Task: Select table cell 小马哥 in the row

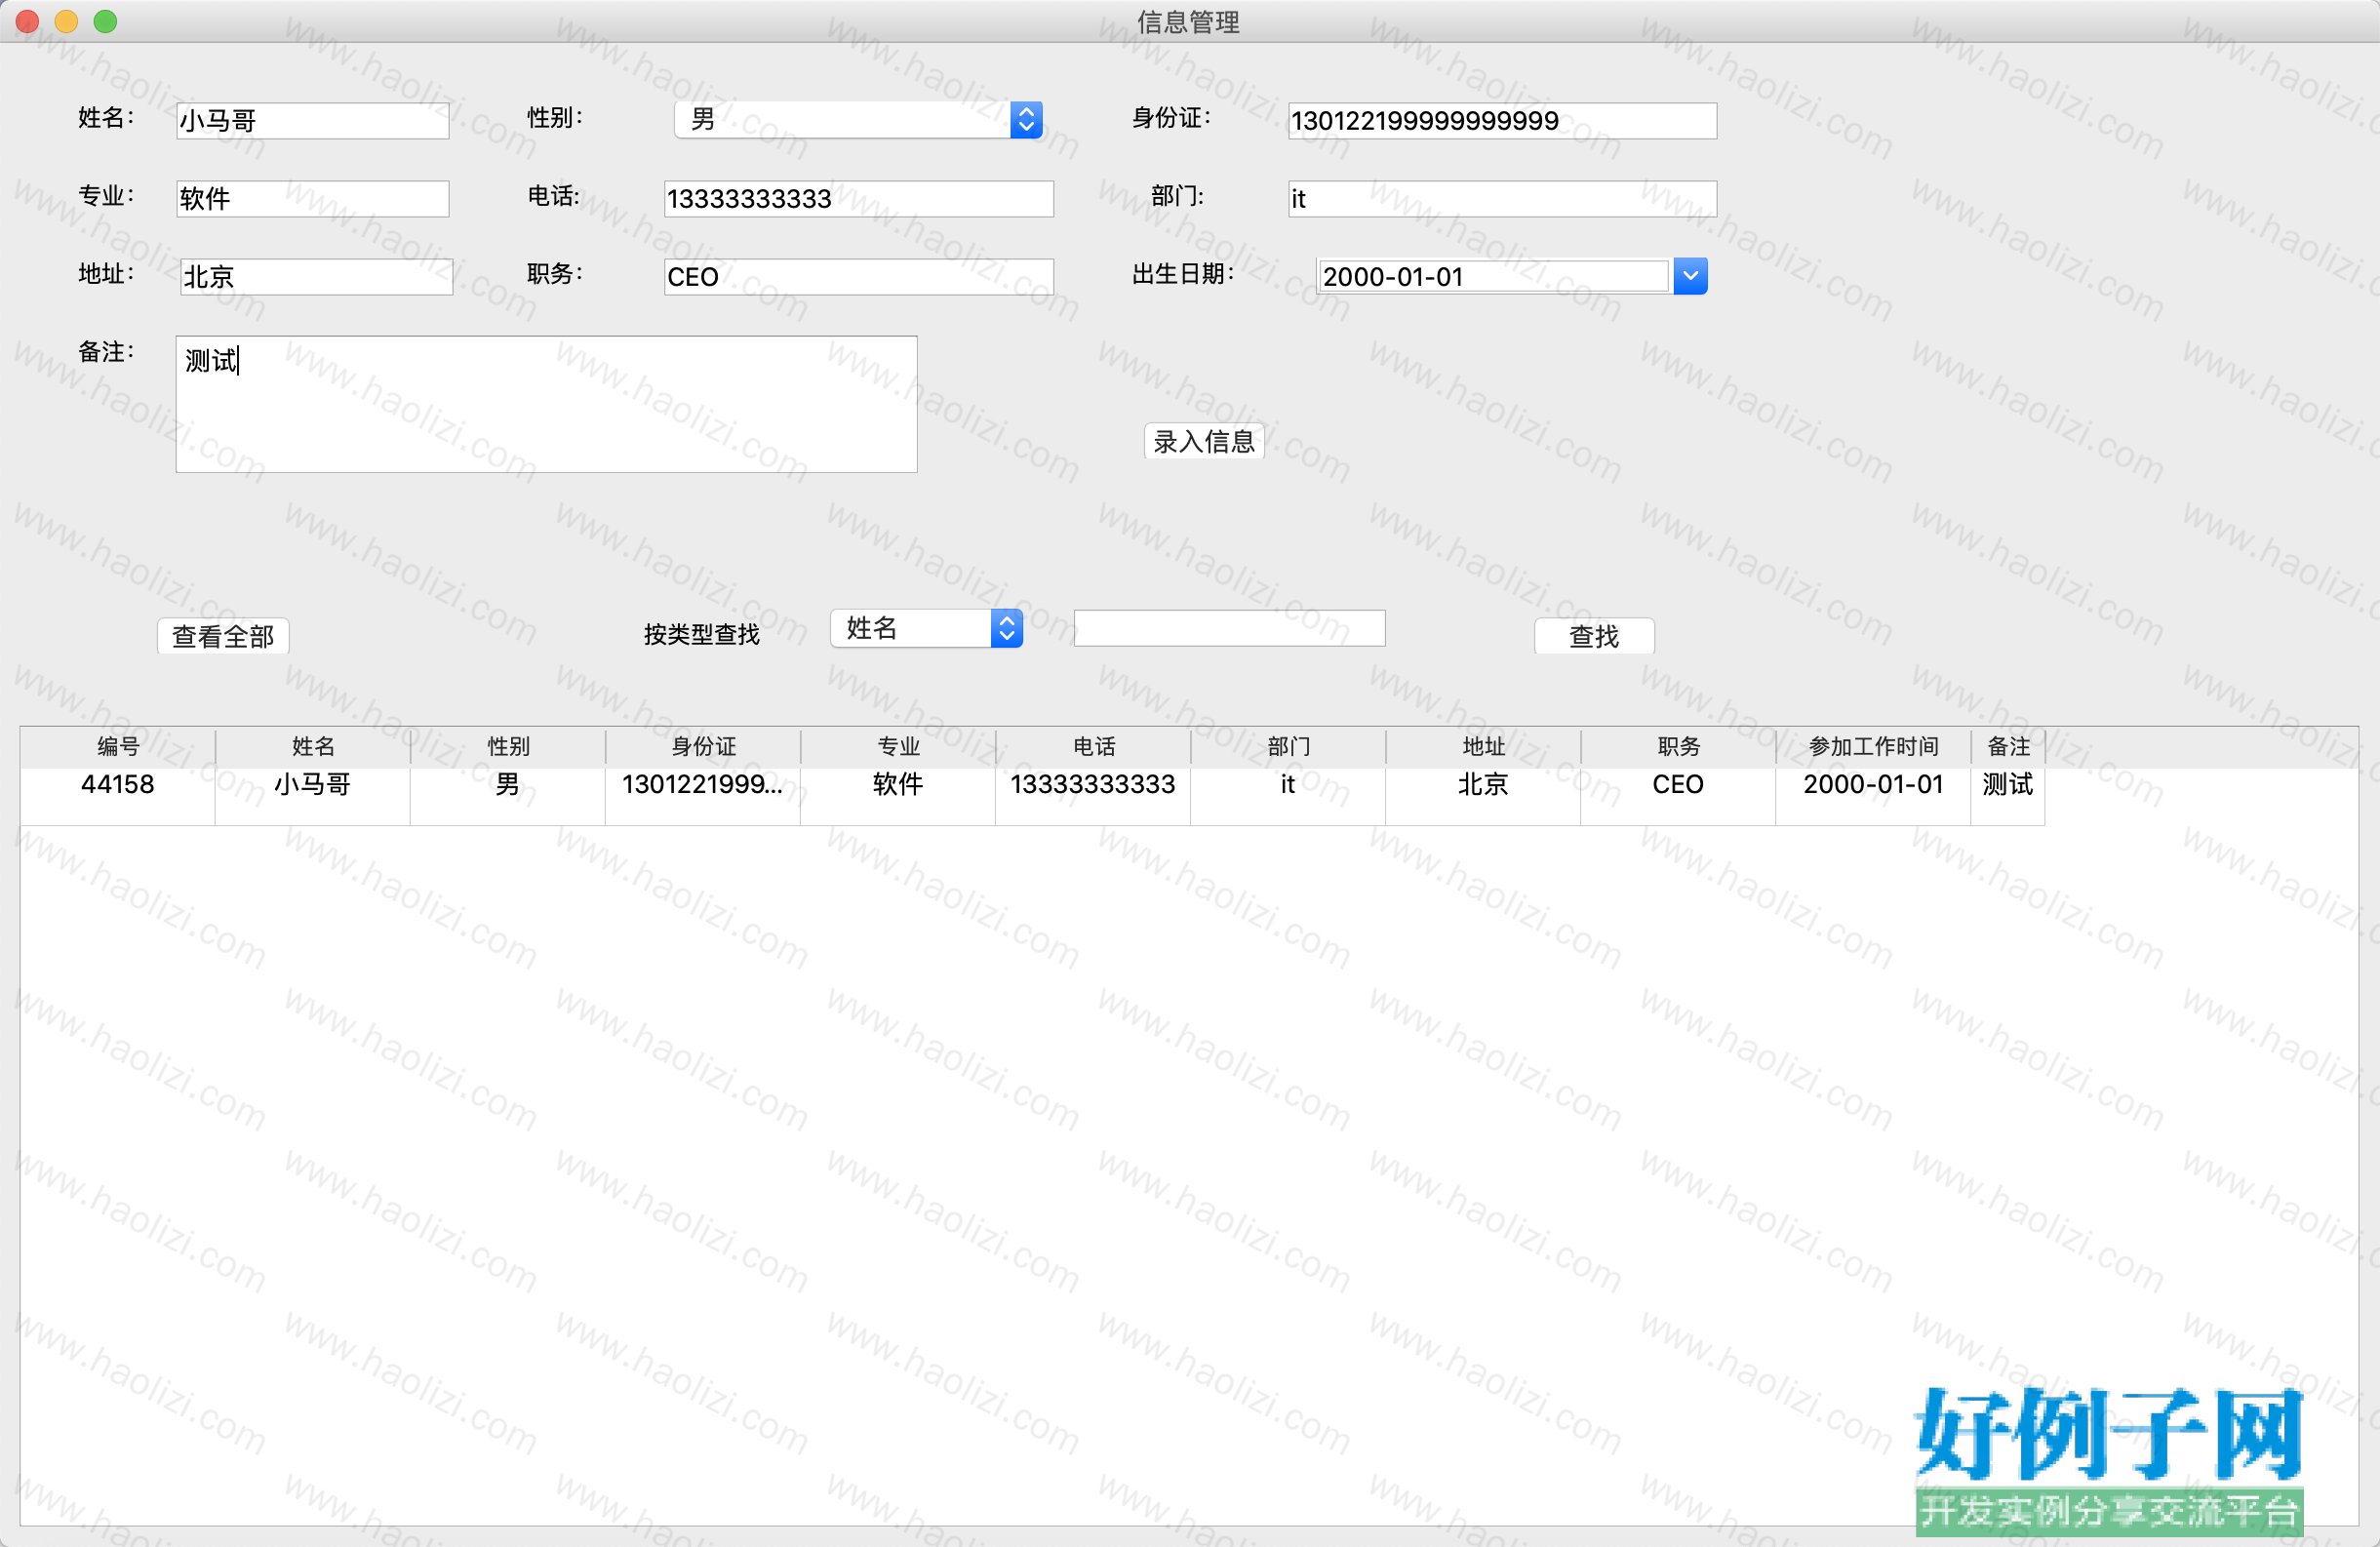Action: click(x=313, y=796)
